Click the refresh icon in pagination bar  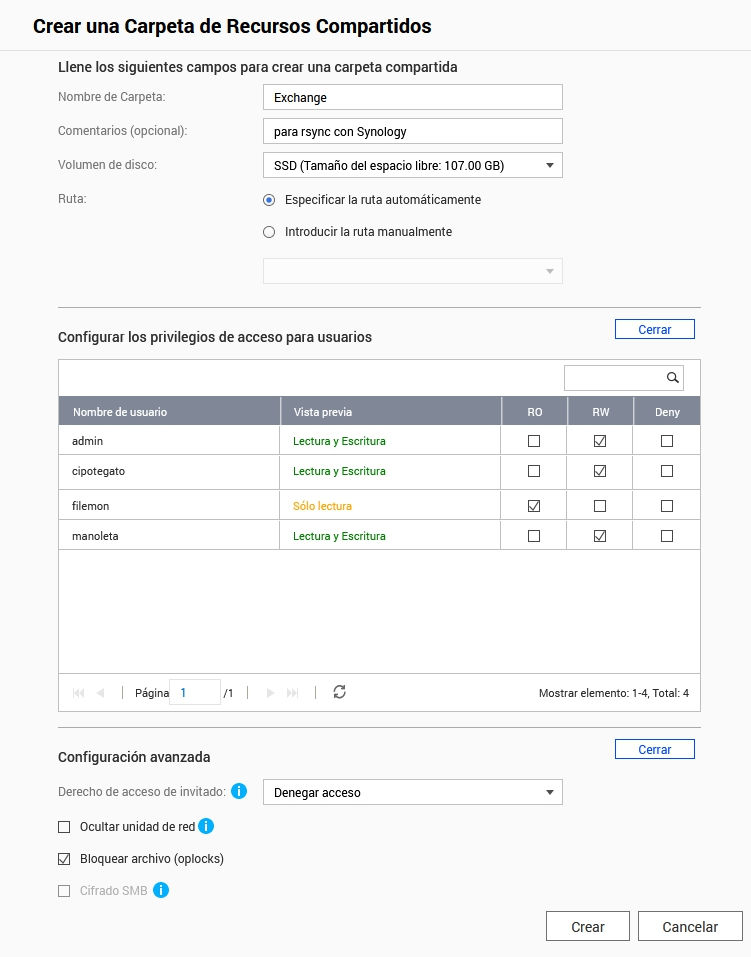pos(339,692)
